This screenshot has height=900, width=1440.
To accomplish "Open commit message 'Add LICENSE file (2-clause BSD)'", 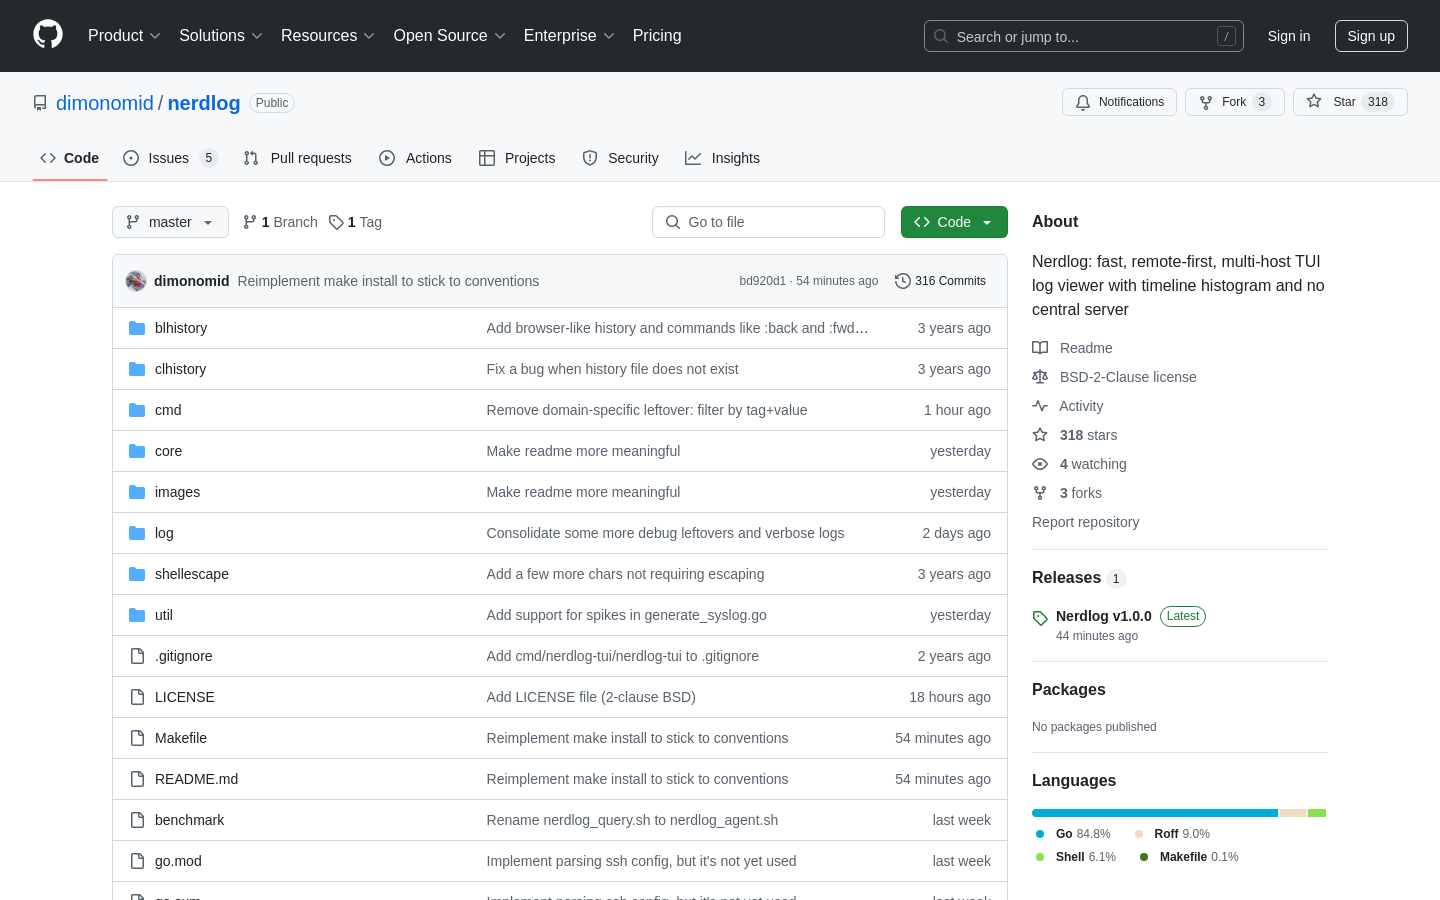I will (591, 697).
